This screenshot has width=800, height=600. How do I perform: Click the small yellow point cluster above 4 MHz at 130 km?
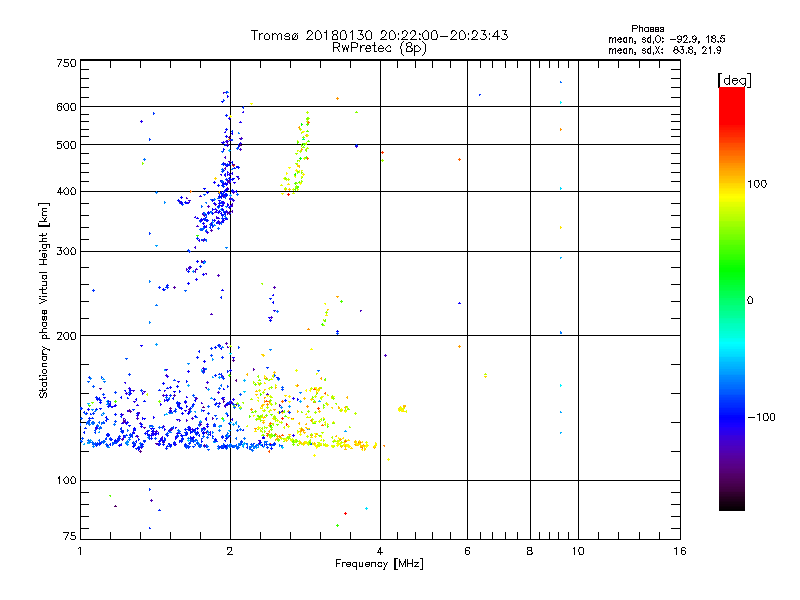click(403, 409)
